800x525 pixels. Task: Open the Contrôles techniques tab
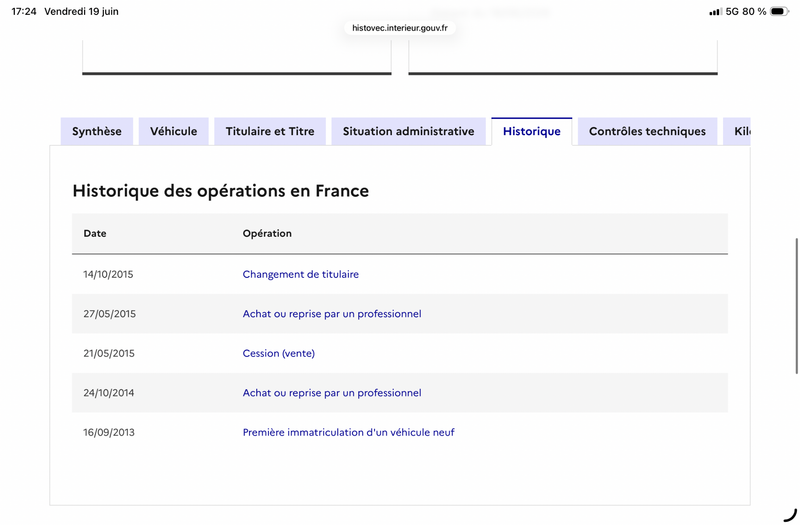point(647,132)
